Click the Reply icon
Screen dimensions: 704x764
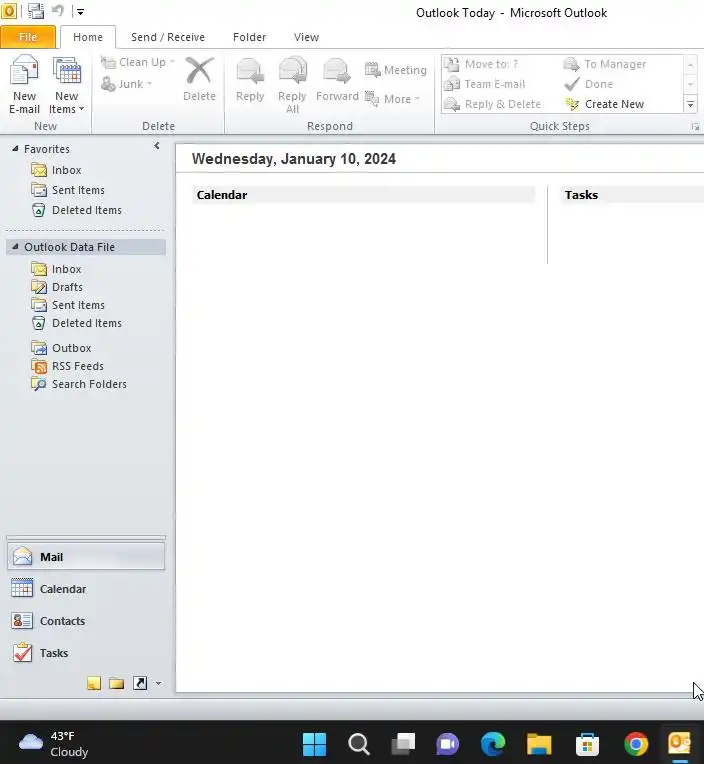click(x=250, y=79)
